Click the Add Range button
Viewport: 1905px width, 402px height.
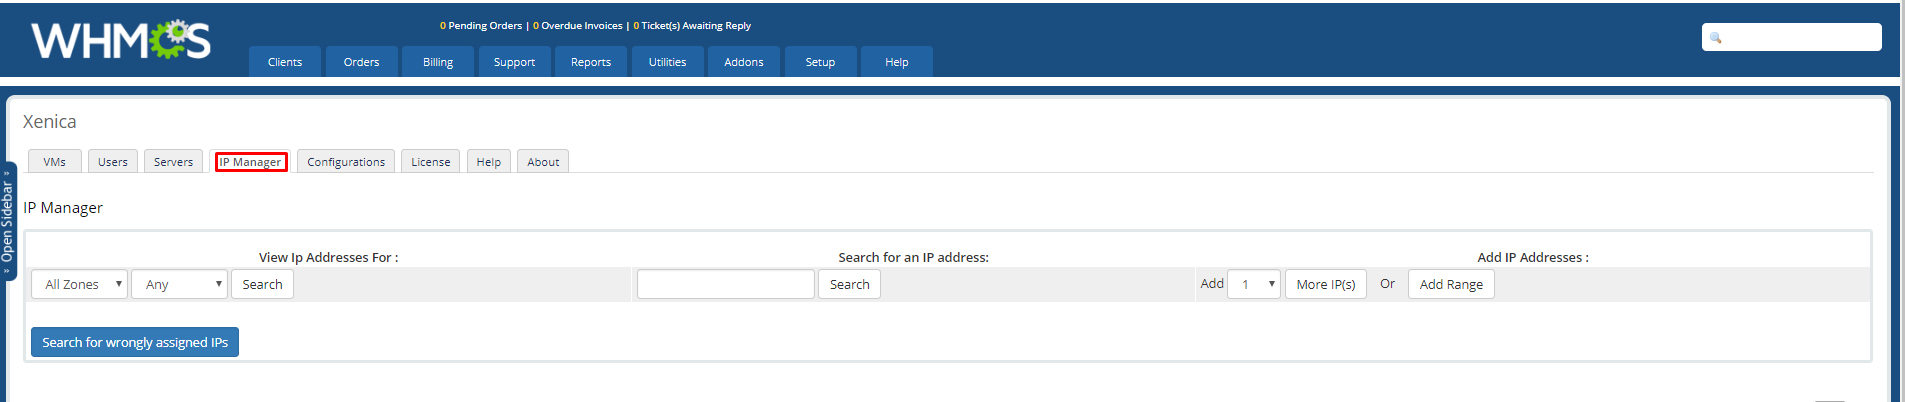pyautogui.click(x=1451, y=285)
